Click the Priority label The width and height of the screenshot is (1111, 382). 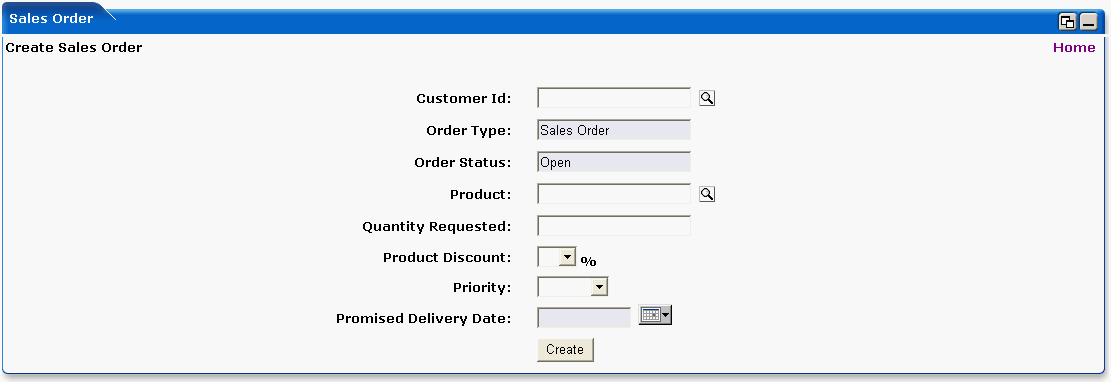482,288
